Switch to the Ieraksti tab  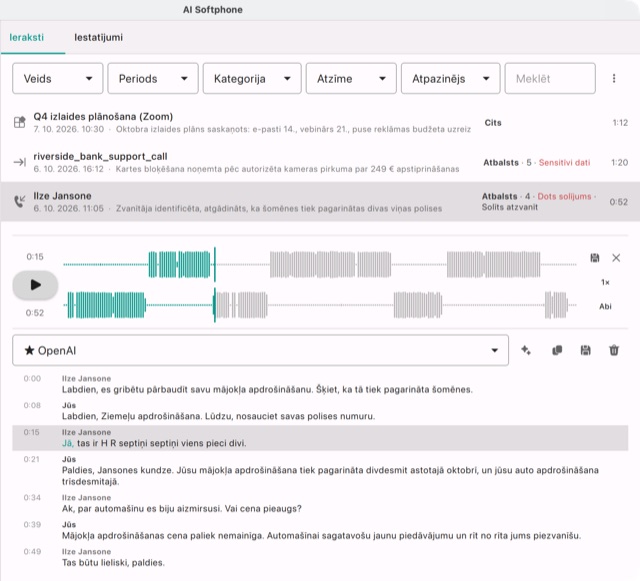[27, 38]
